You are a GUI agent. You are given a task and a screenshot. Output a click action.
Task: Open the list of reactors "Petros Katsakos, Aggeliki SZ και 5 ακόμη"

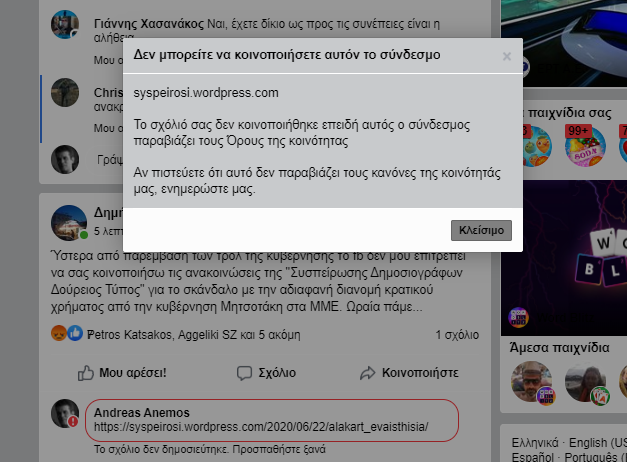click(x=194, y=335)
